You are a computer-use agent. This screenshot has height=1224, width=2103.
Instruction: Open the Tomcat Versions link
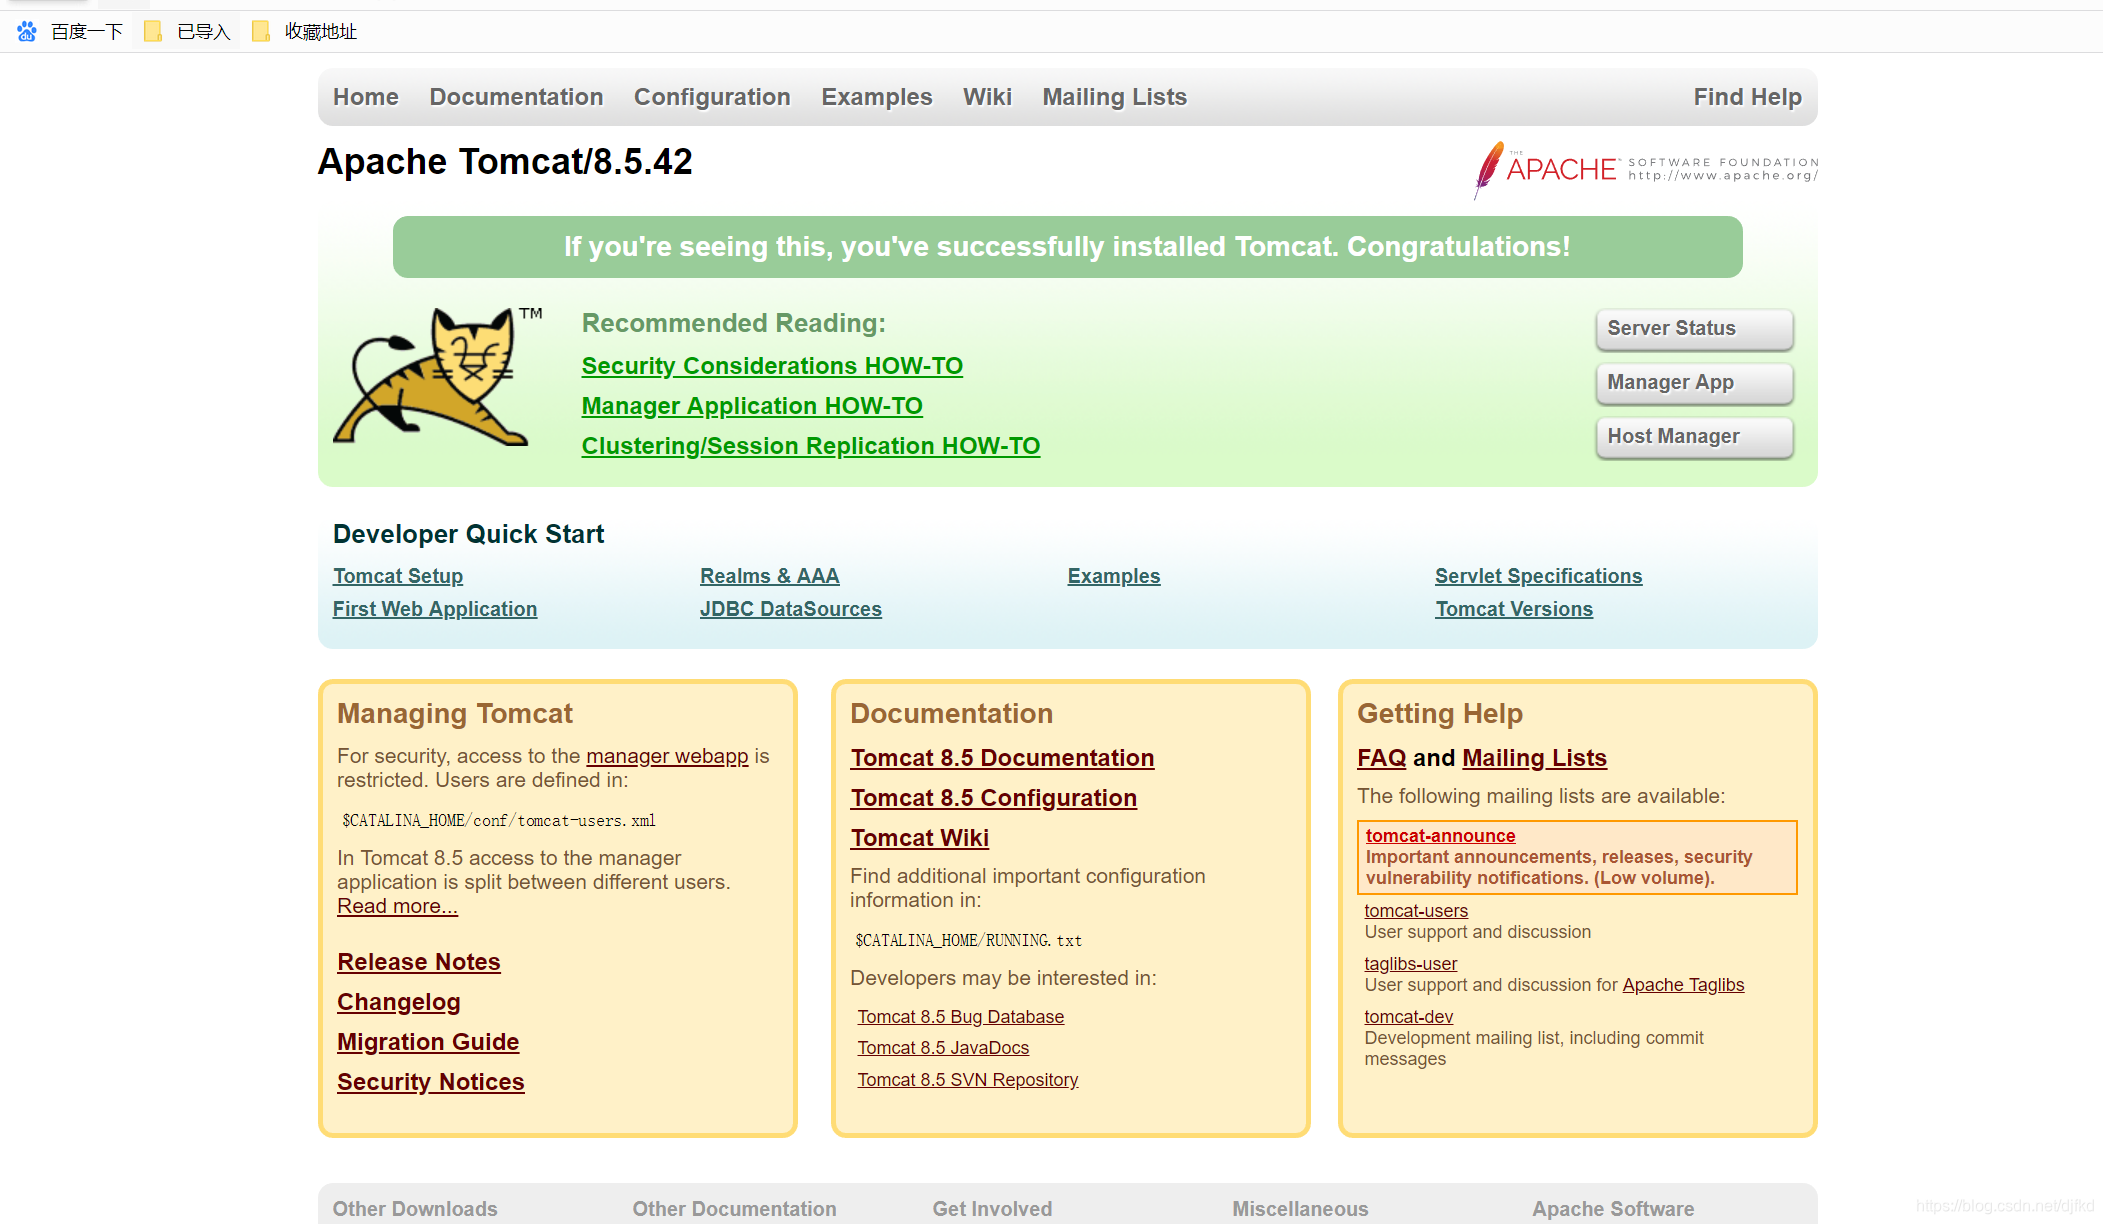click(1514, 609)
